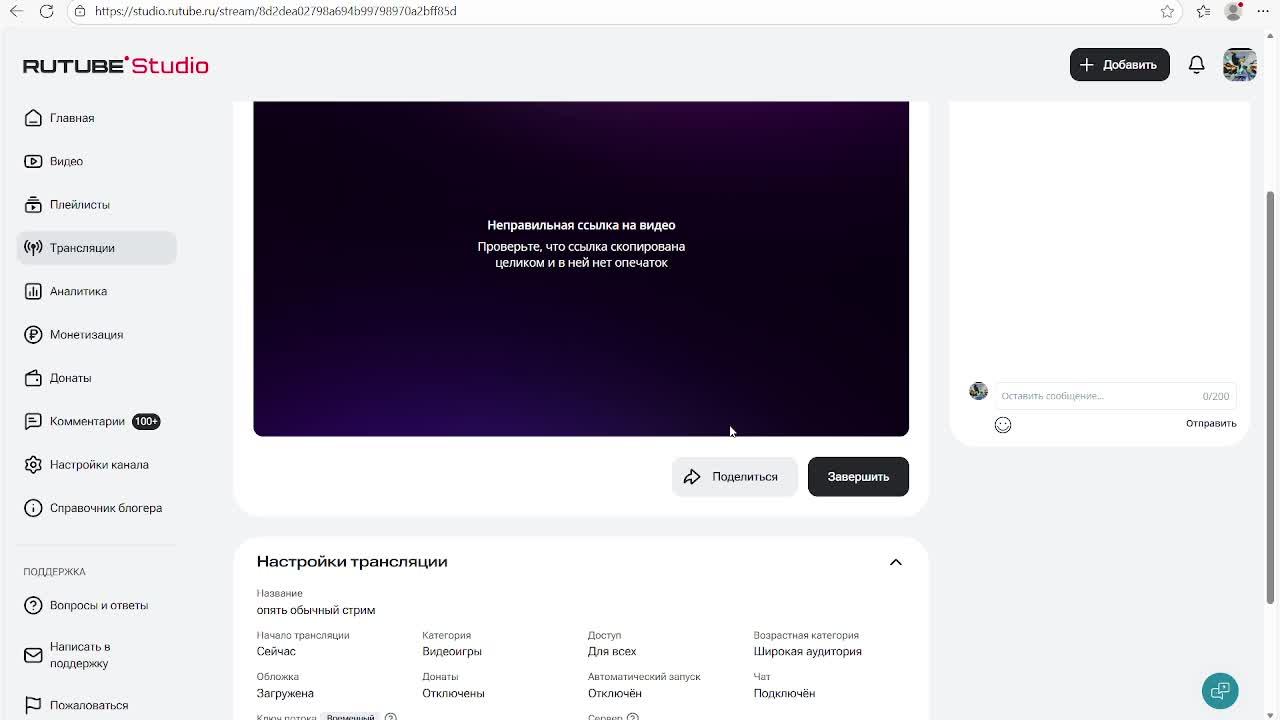This screenshot has height=720, width=1280.
Task: Click Видеоигры category value
Action: tap(452, 651)
